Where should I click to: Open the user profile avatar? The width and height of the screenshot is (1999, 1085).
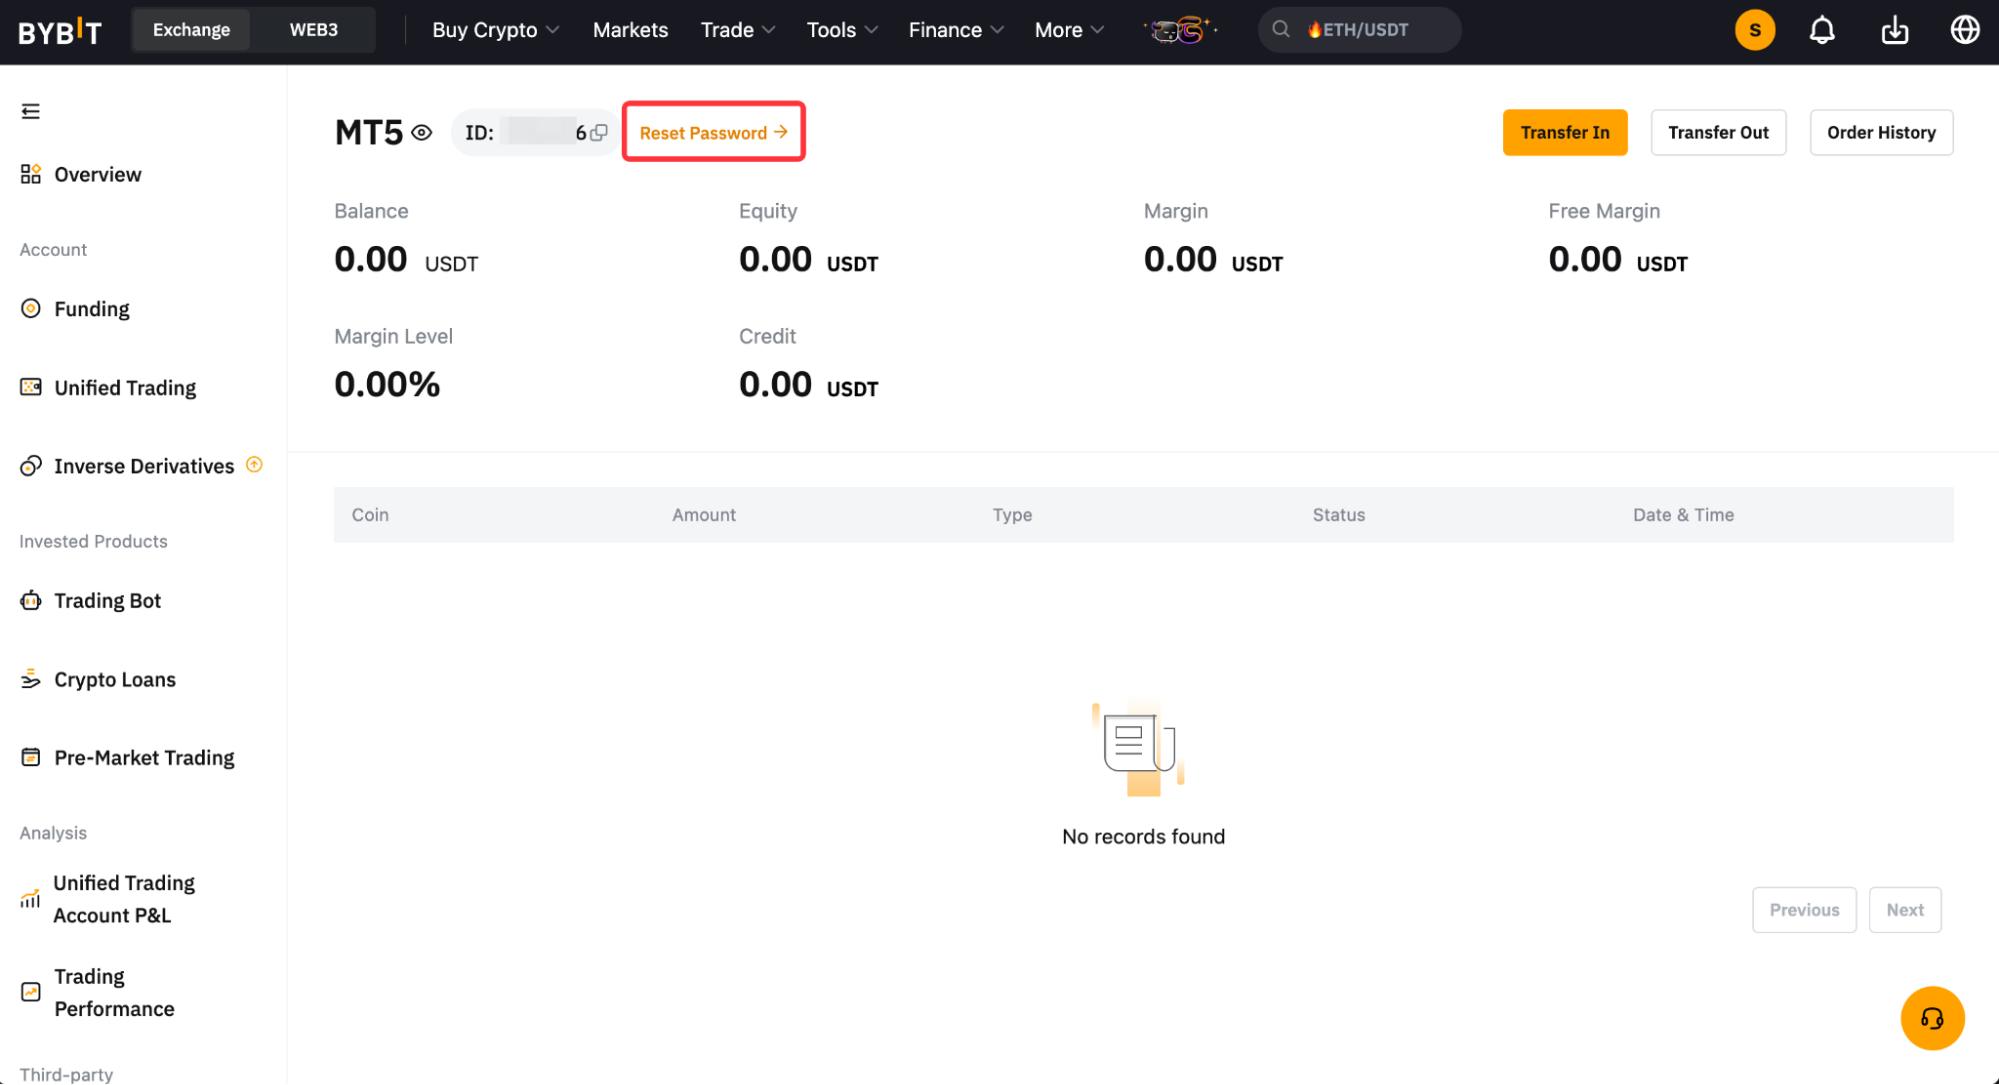pyautogui.click(x=1754, y=30)
